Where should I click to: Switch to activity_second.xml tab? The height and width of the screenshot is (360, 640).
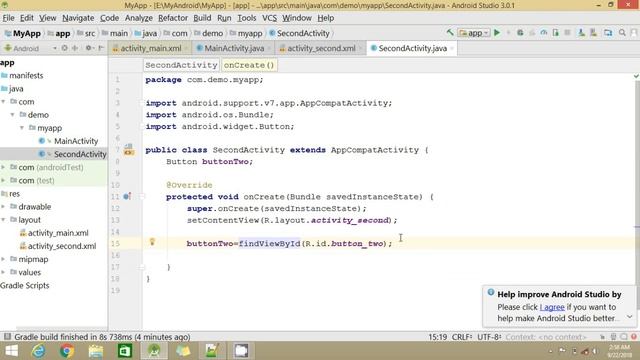pyautogui.click(x=321, y=48)
